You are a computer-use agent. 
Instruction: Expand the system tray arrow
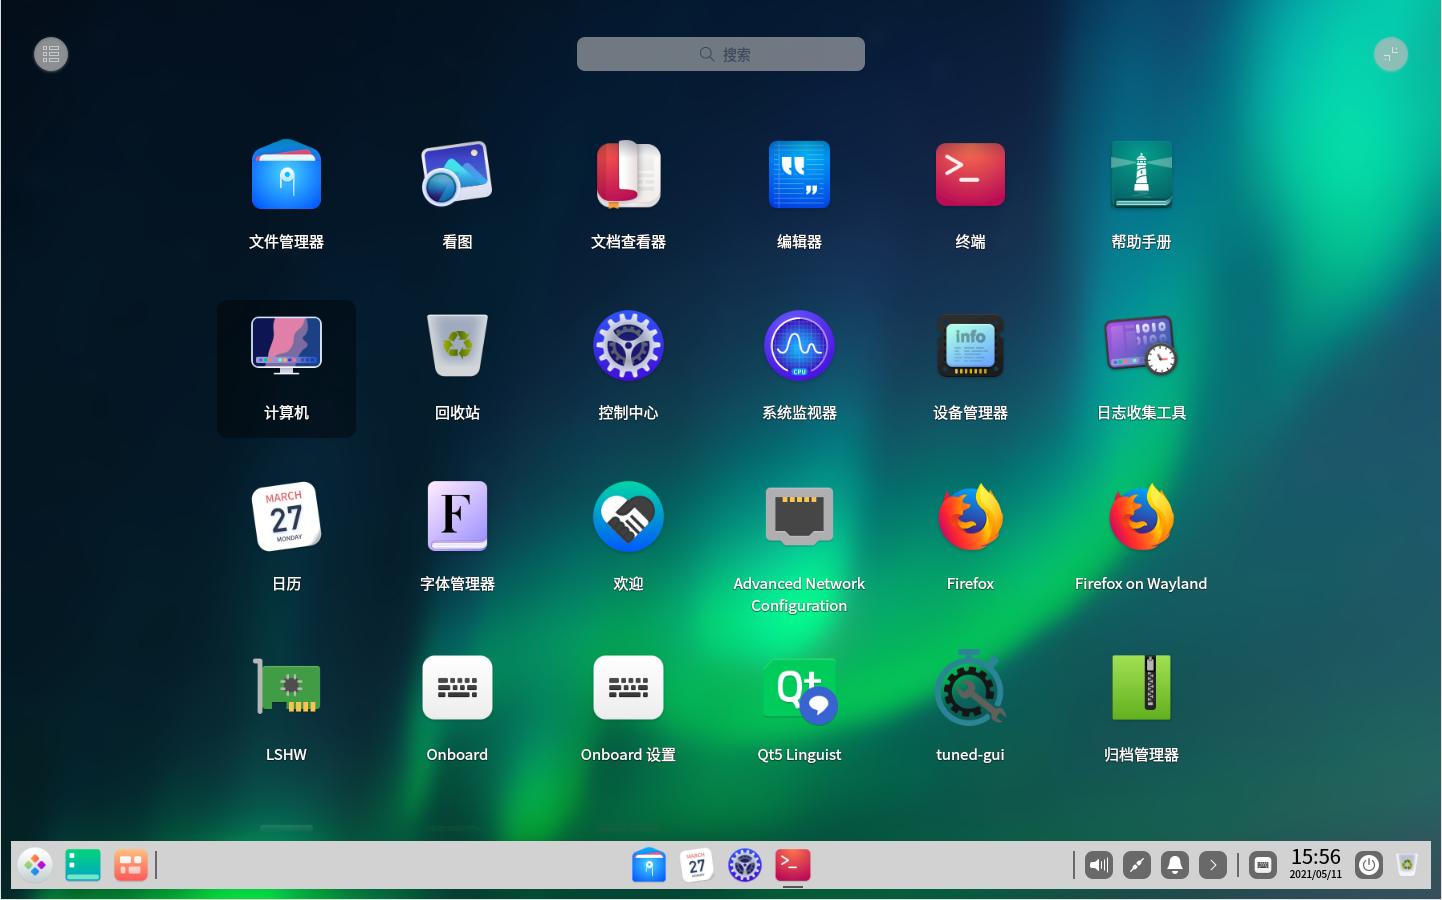coord(1213,865)
